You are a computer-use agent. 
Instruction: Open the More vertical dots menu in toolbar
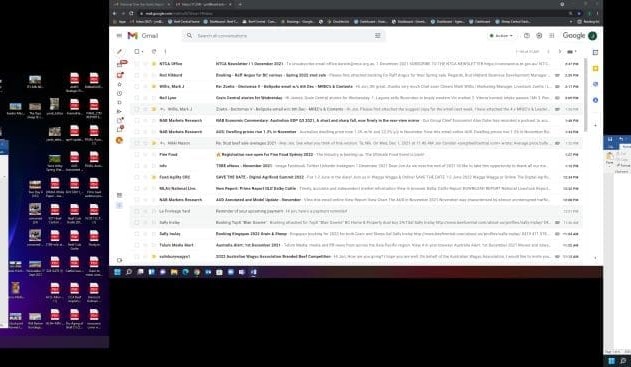coord(165,52)
